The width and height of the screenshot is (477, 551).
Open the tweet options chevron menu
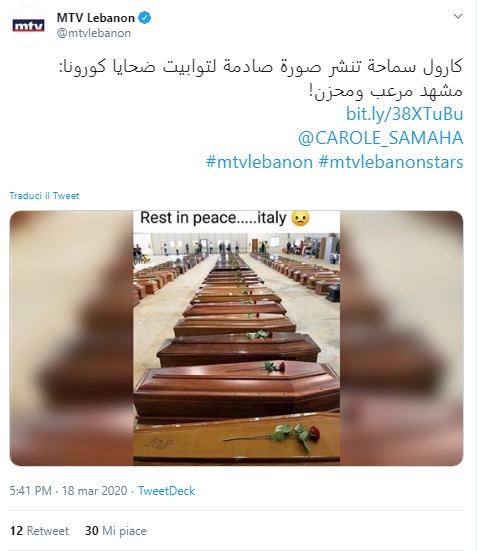click(457, 17)
